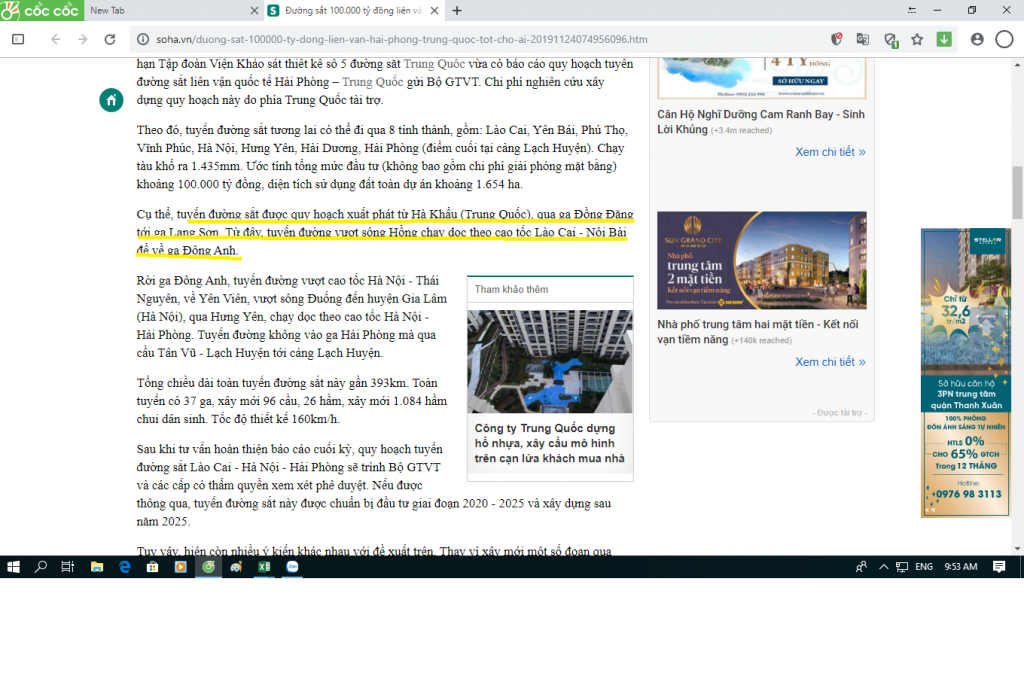Open the Thanh Xuân apartment banner ad
The height and width of the screenshot is (676, 1024).
point(966,373)
